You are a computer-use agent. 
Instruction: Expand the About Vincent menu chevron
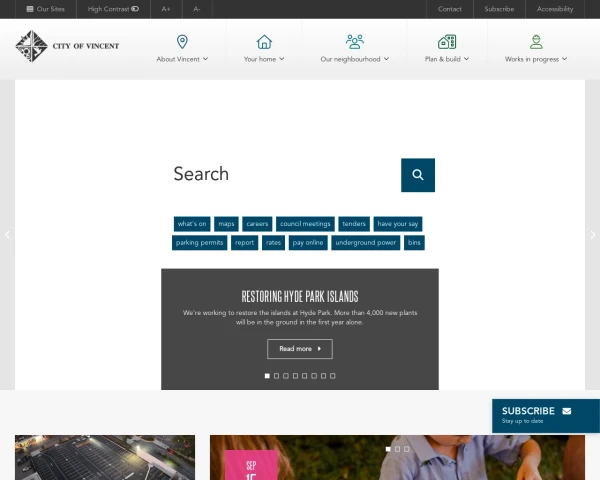205,59
